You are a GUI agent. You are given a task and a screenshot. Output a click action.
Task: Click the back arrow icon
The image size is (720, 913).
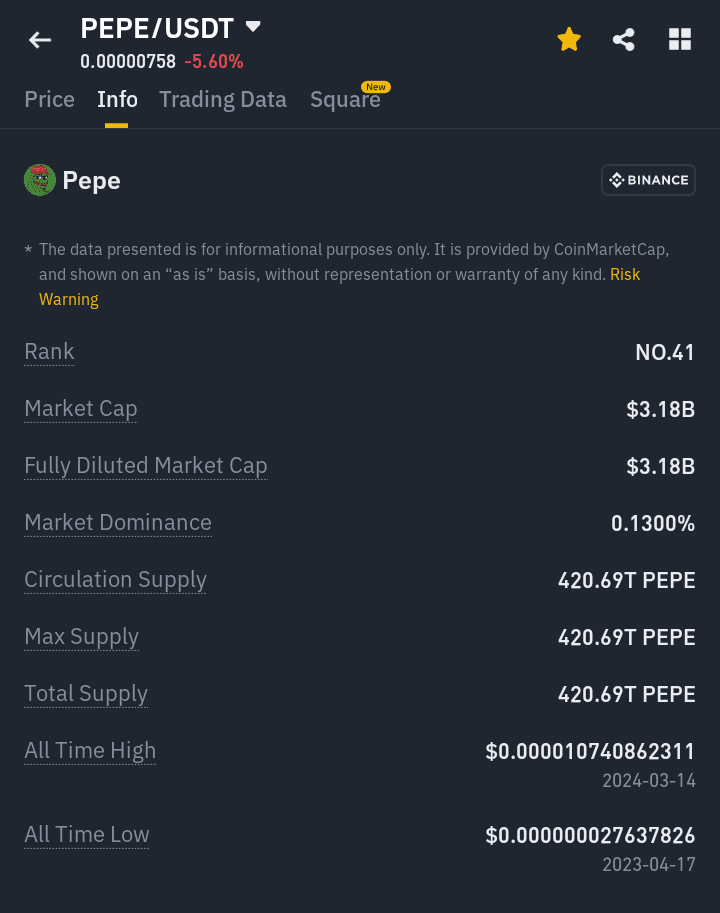click(x=39, y=40)
